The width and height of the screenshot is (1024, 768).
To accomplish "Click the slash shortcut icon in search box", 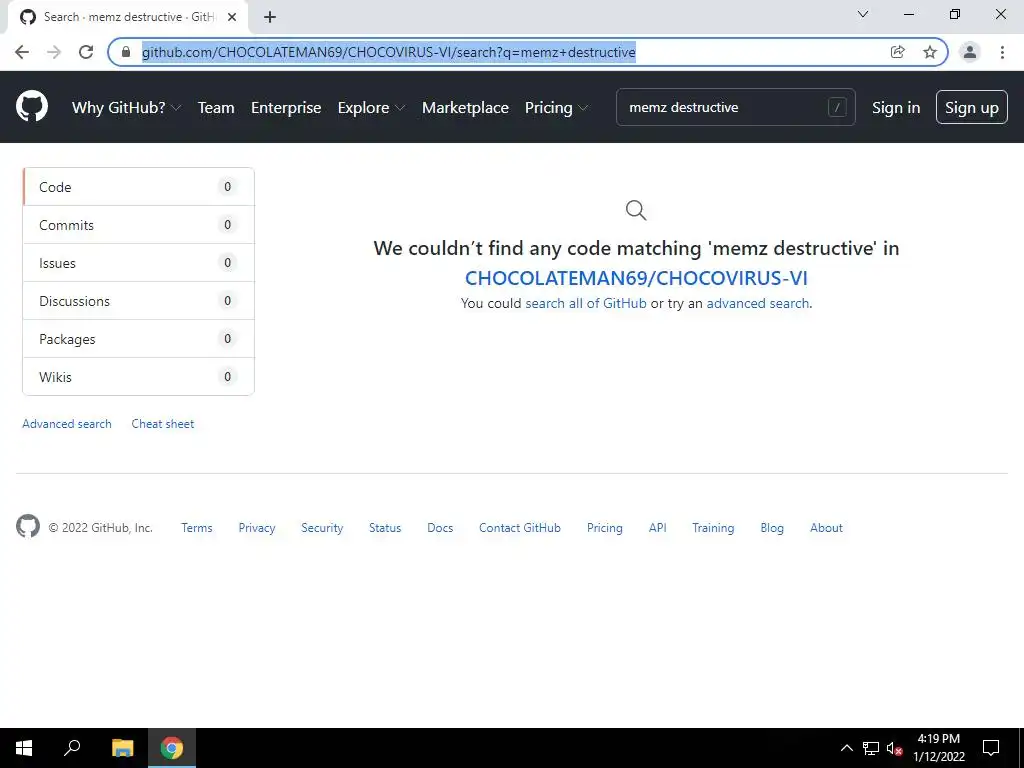I will tap(837, 107).
